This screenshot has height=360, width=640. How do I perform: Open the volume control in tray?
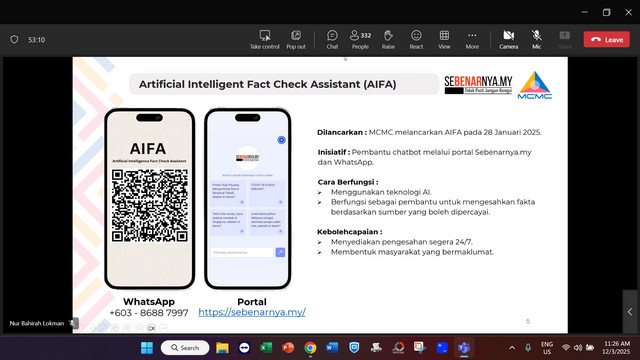coord(578,348)
